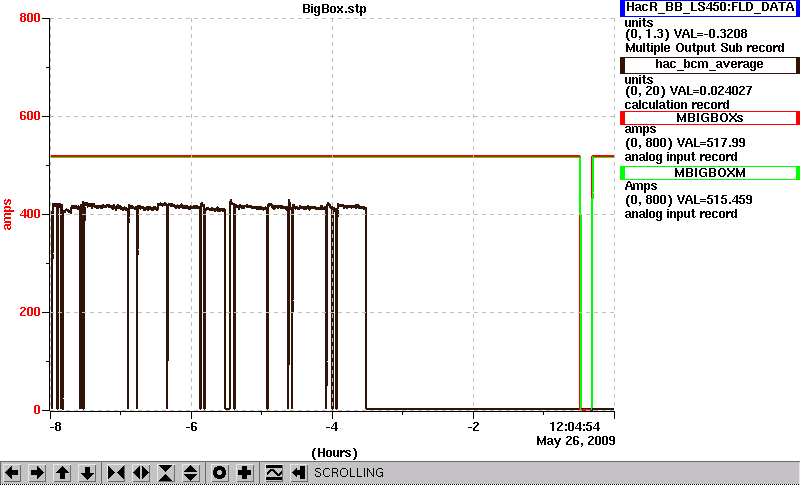Click the 800 y-axis tick label
Image resolution: width=800 pixels, height=485 pixels.
click(30, 18)
